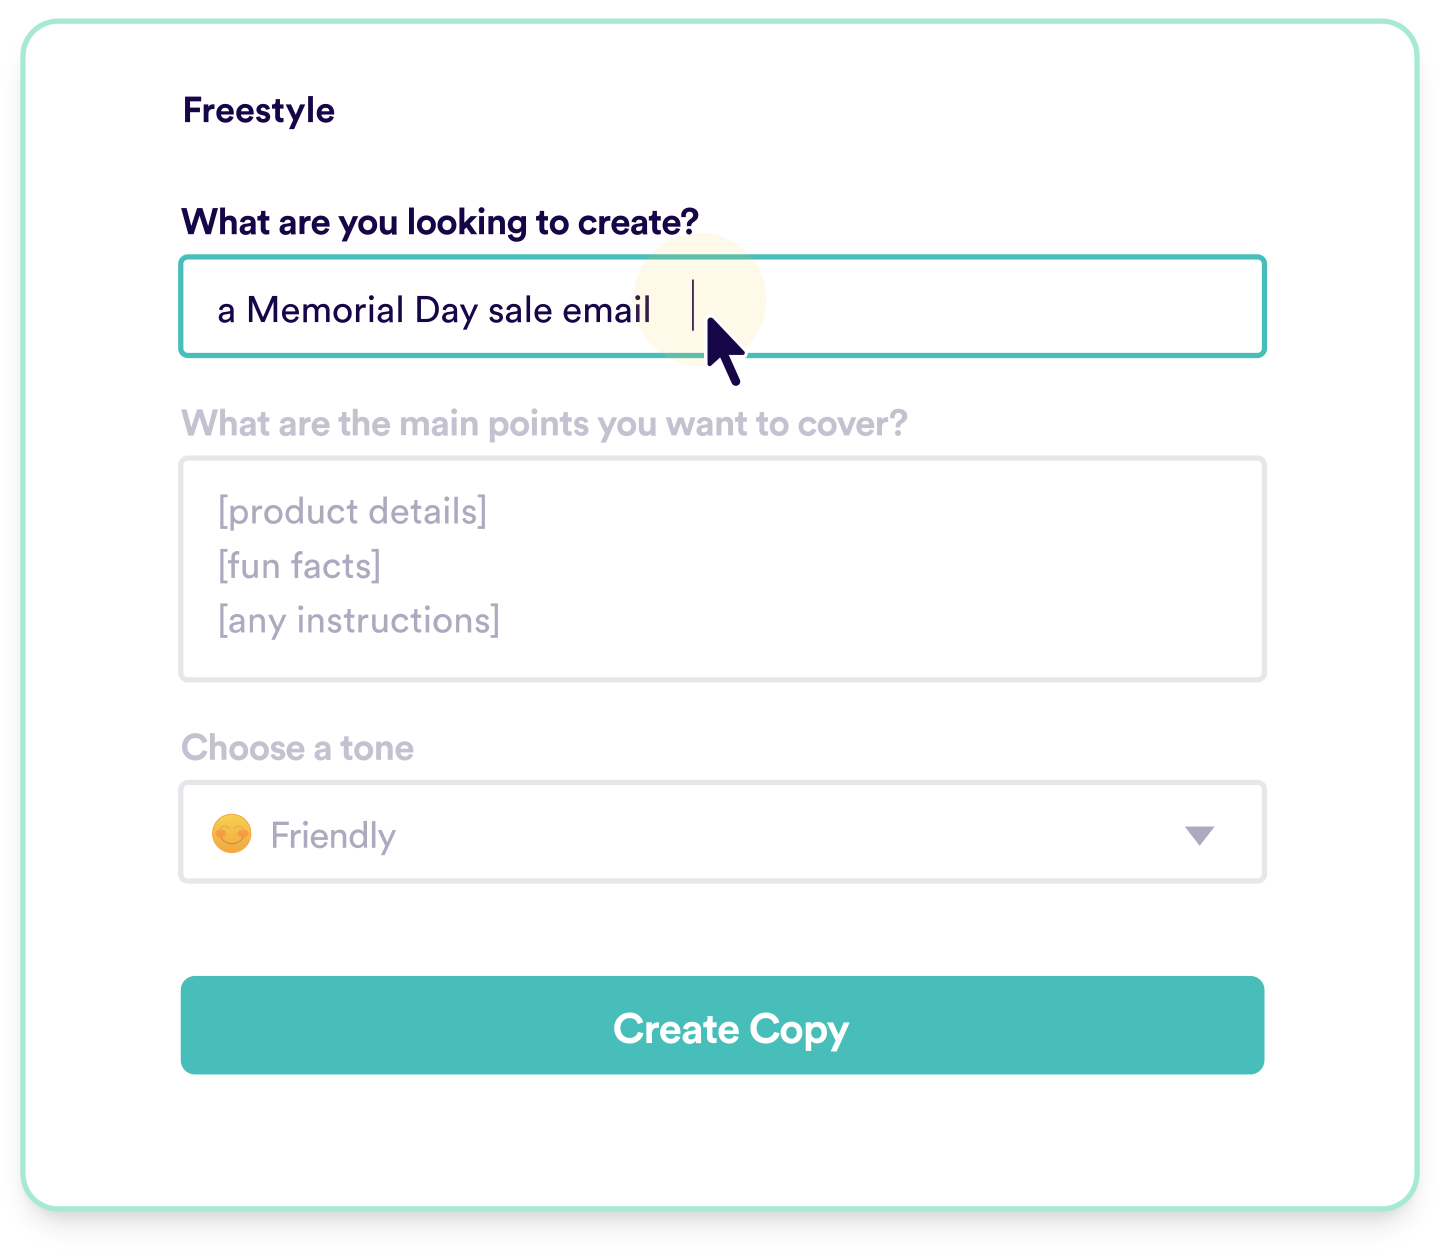Click the 'What are you looking to create?' label

click(x=439, y=222)
